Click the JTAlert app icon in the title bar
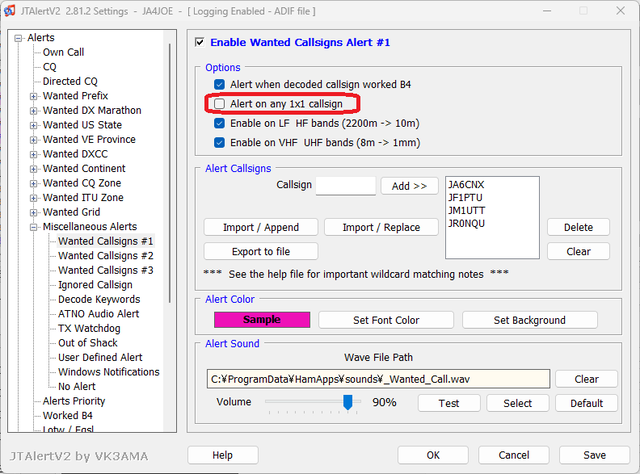Viewport: 640px width, 474px height. [9, 11]
